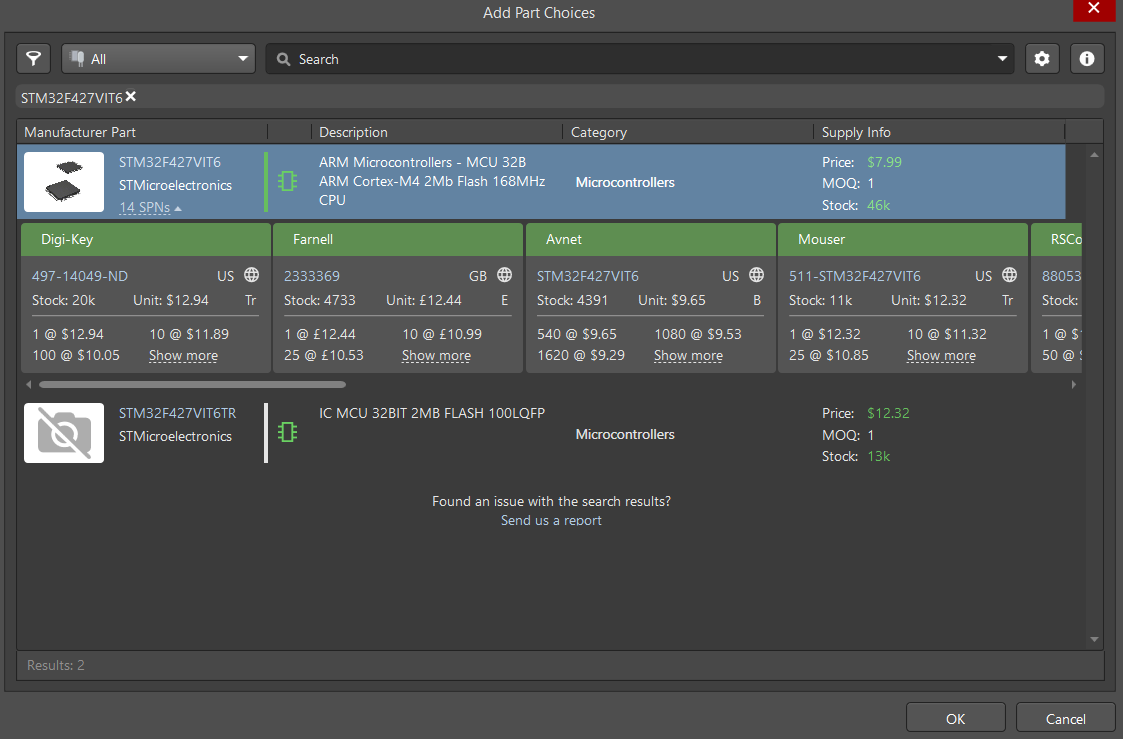Show more Digi-Key price breaks
The image size is (1123, 739).
point(183,356)
